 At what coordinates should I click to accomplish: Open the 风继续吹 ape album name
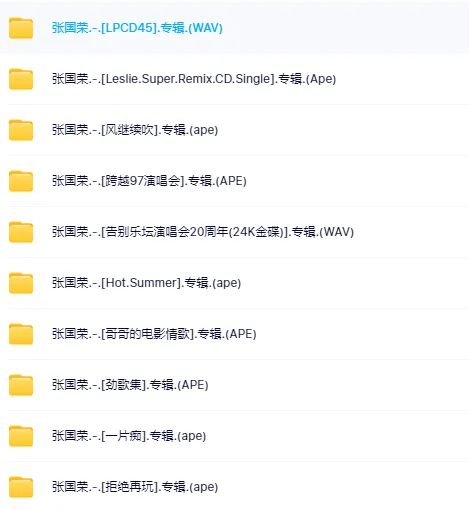coord(135,130)
